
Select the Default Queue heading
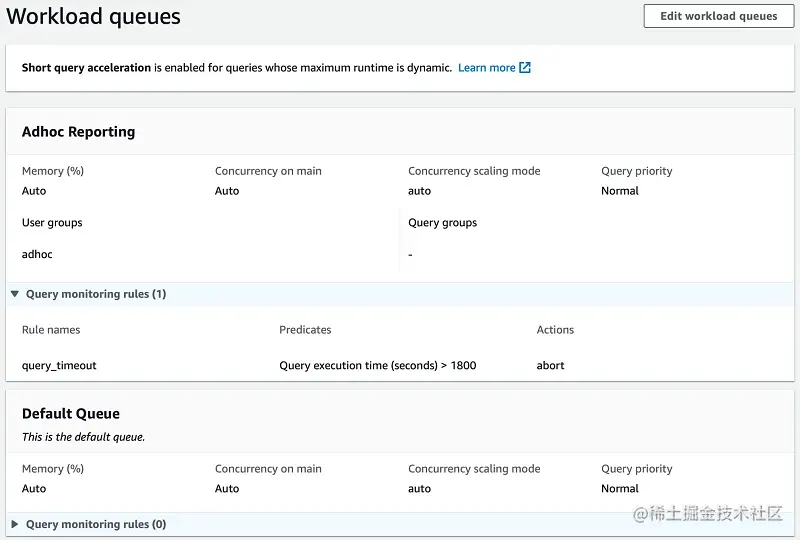70,414
